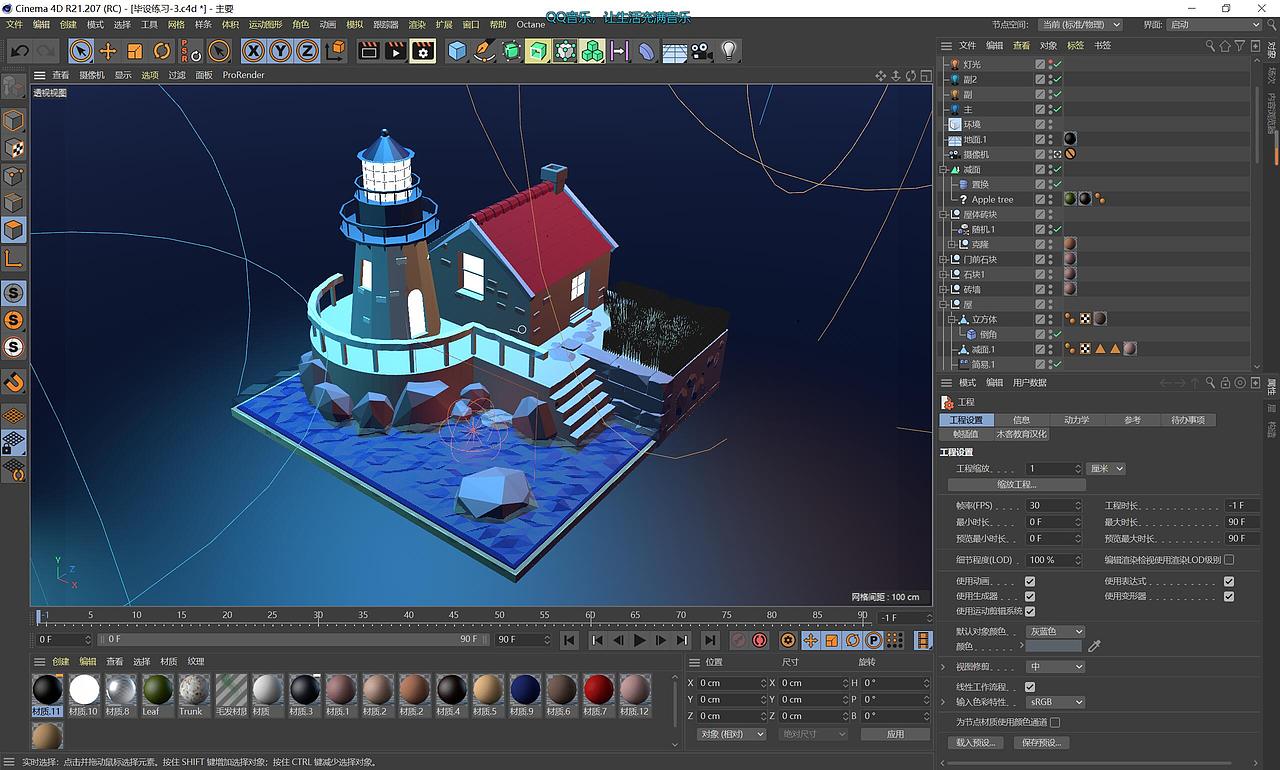Activate the Rotate tool
1280x770 pixels.
pyautogui.click(x=162, y=51)
